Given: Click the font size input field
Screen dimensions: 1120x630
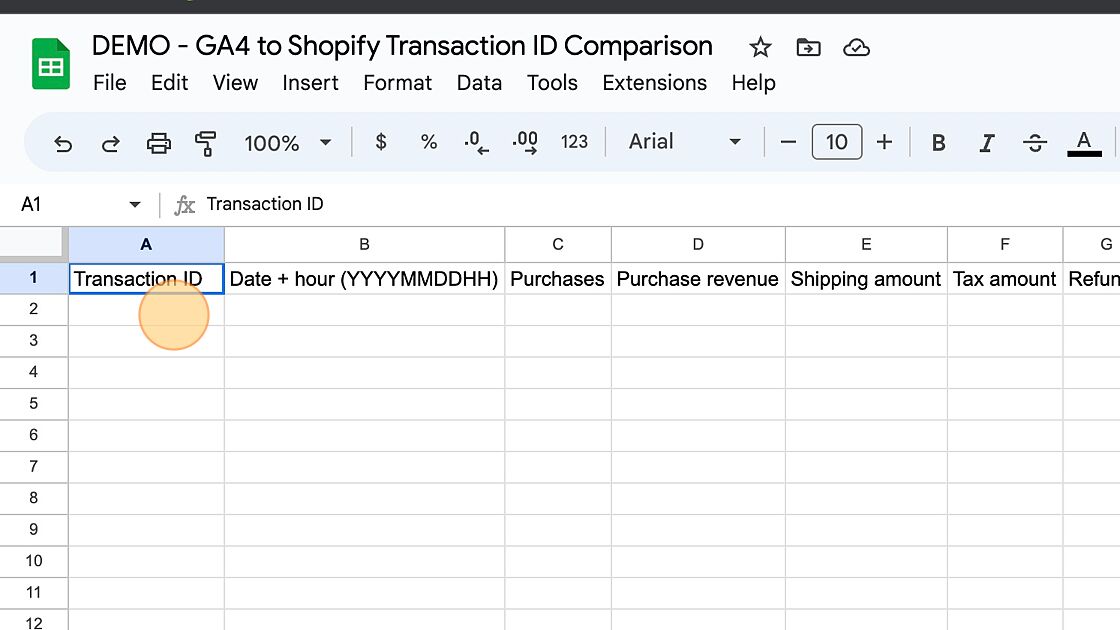Looking at the screenshot, I should tap(836, 142).
